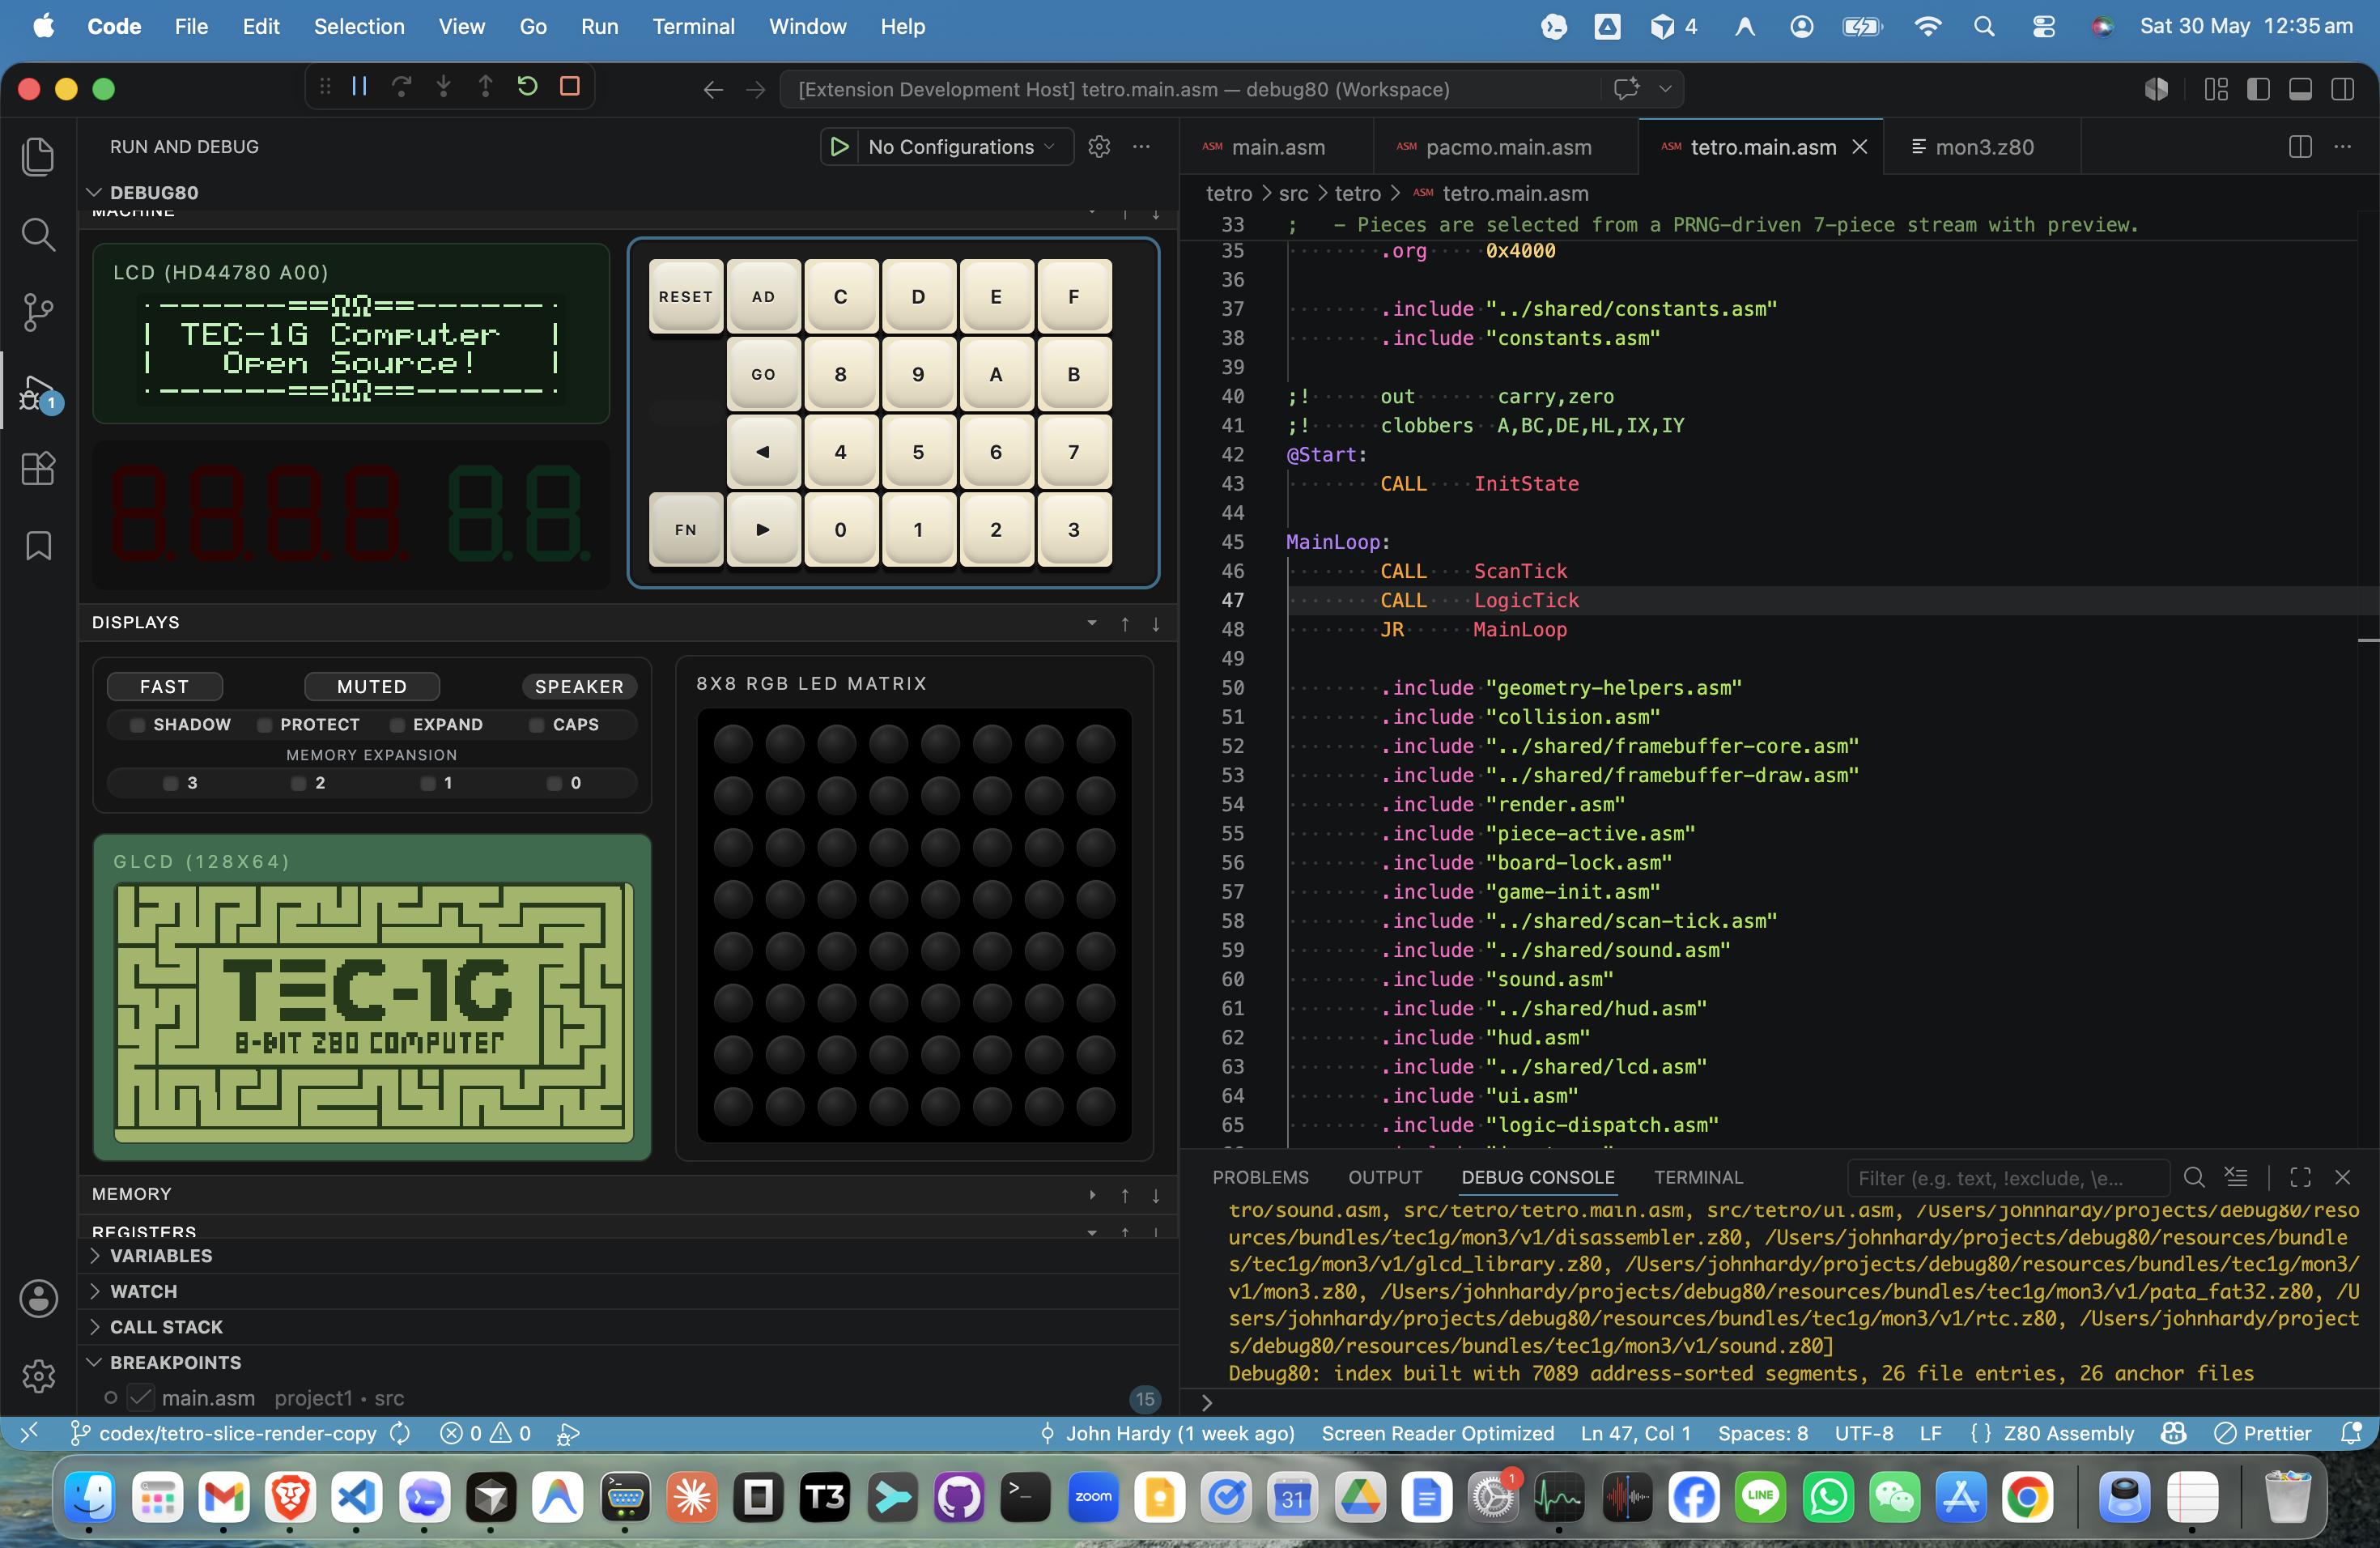Open the Bookmarks view in activity bar
The height and width of the screenshot is (1548, 2380).
38,546
